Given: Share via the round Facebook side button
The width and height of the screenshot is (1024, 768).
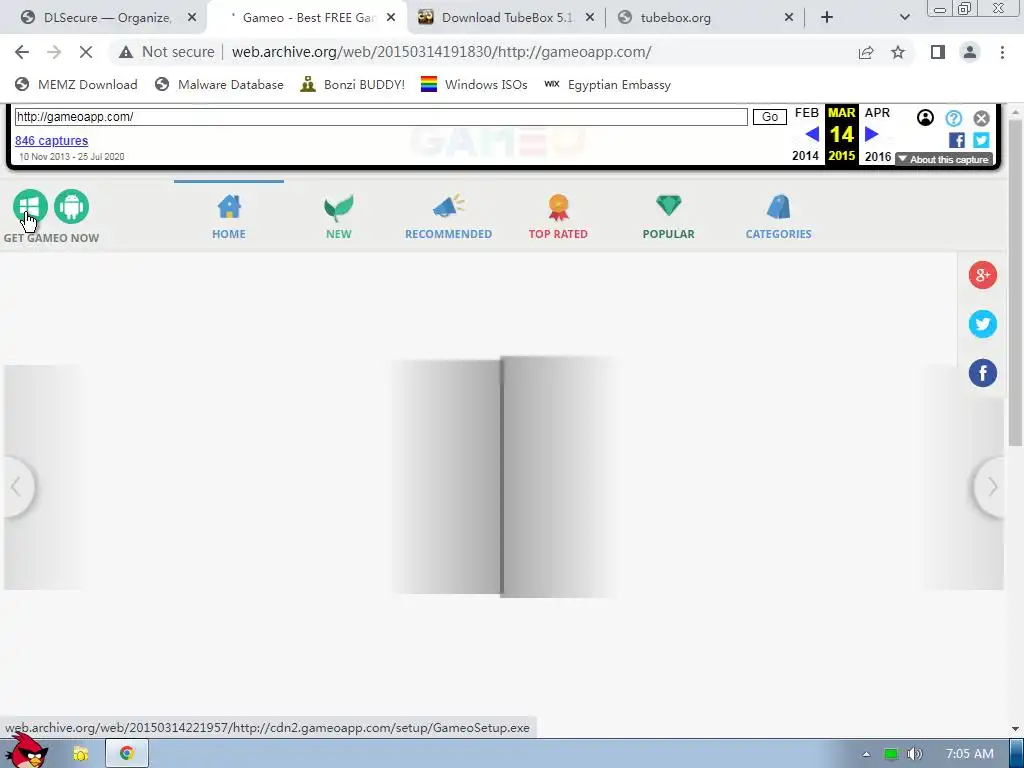Looking at the screenshot, I should tap(983, 373).
